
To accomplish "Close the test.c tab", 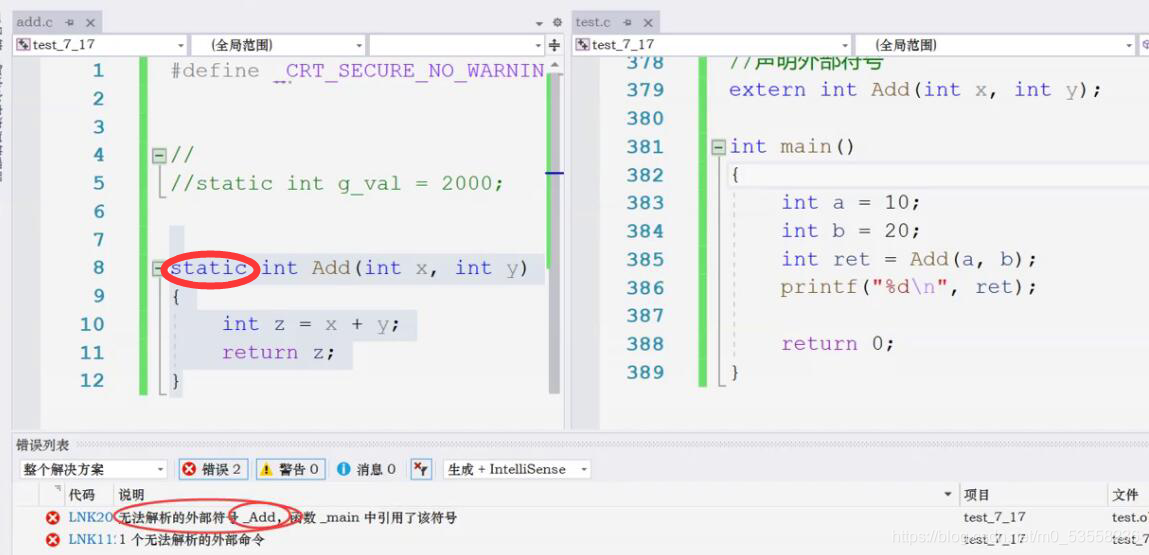I will [x=647, y=23].
